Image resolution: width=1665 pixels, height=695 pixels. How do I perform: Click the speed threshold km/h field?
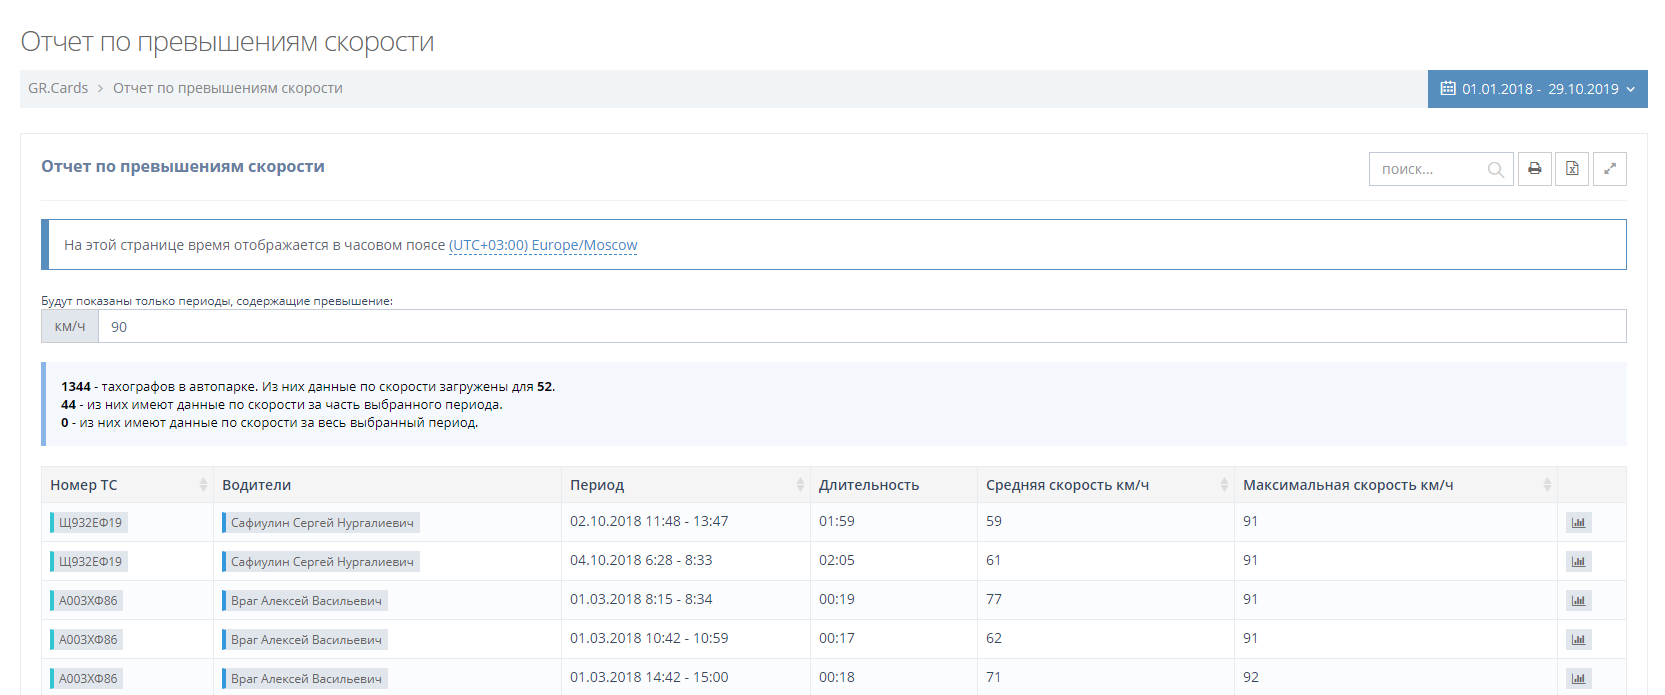point(860,327)
